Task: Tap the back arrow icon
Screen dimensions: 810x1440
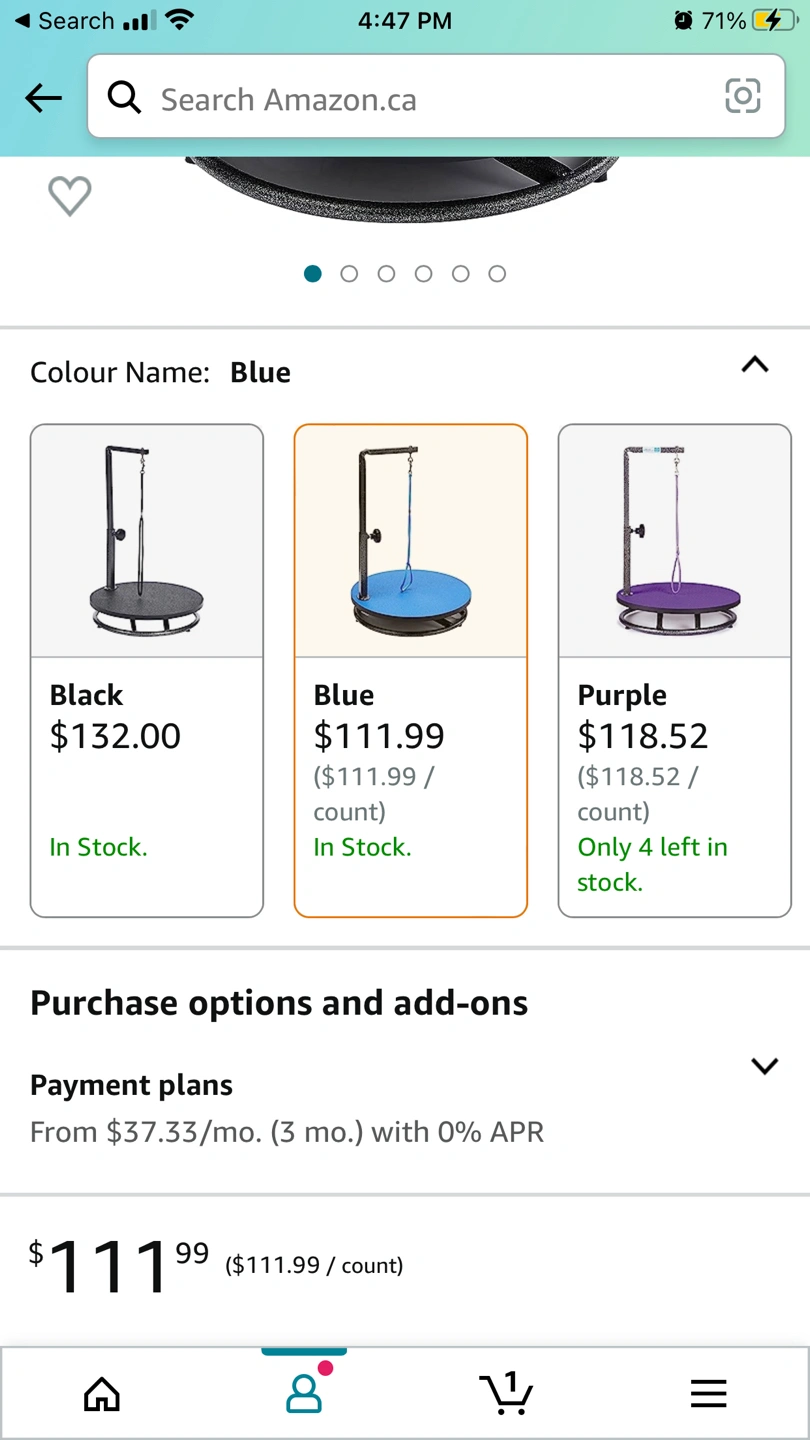Action: 44,98
